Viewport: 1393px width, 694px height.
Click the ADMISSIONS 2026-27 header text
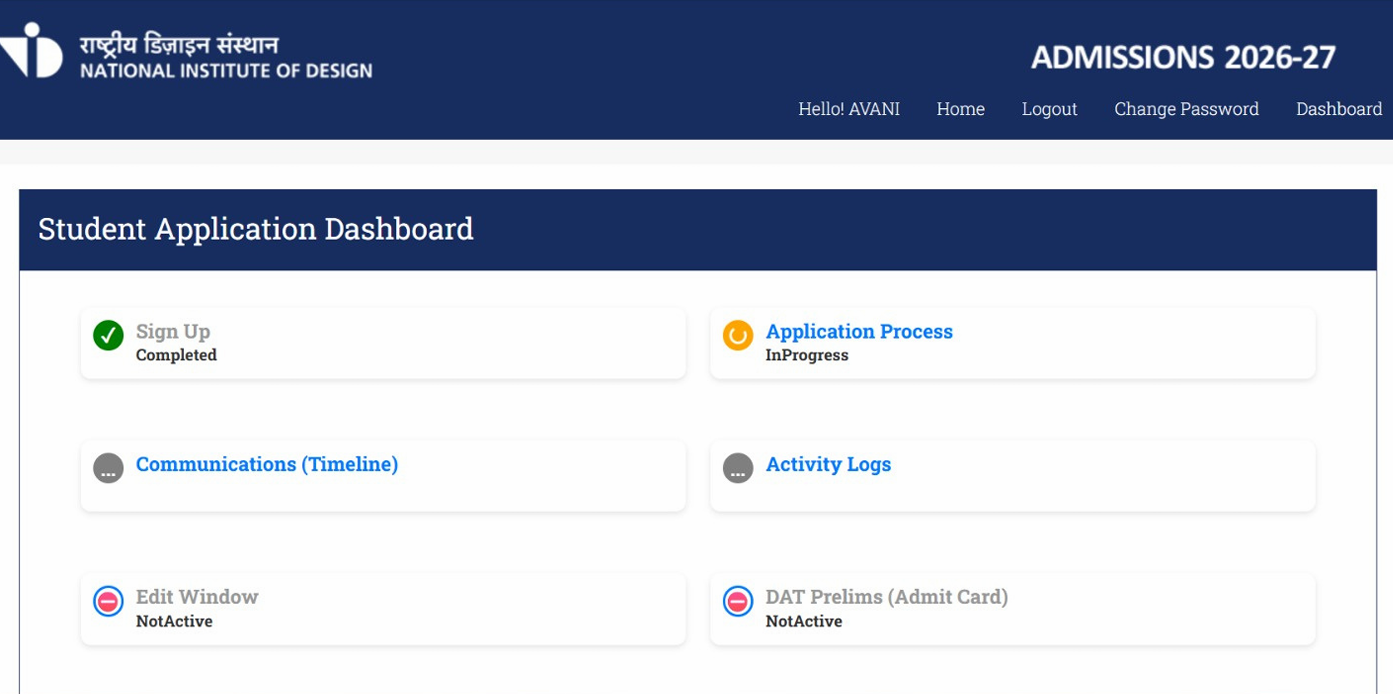[x=1183, y=58]
